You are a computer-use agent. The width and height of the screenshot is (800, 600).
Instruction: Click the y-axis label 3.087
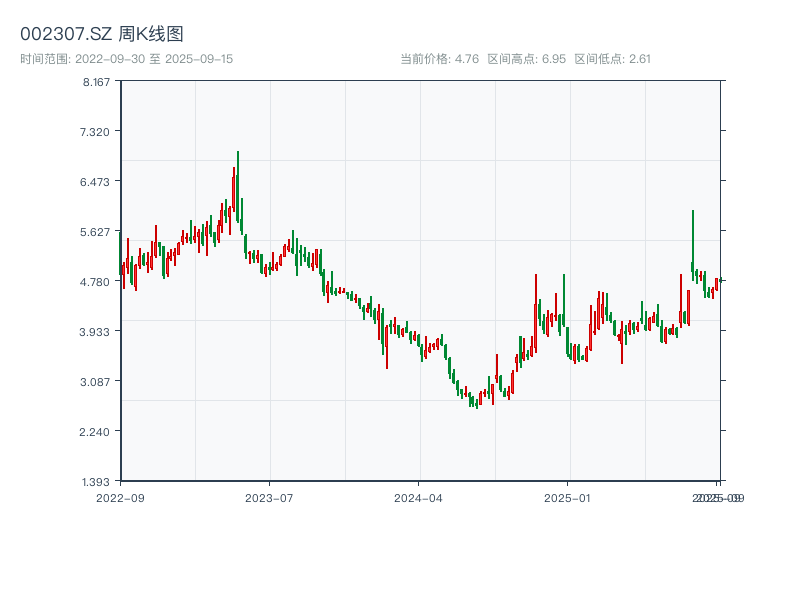pyautogui.click(x=94, y=382)
